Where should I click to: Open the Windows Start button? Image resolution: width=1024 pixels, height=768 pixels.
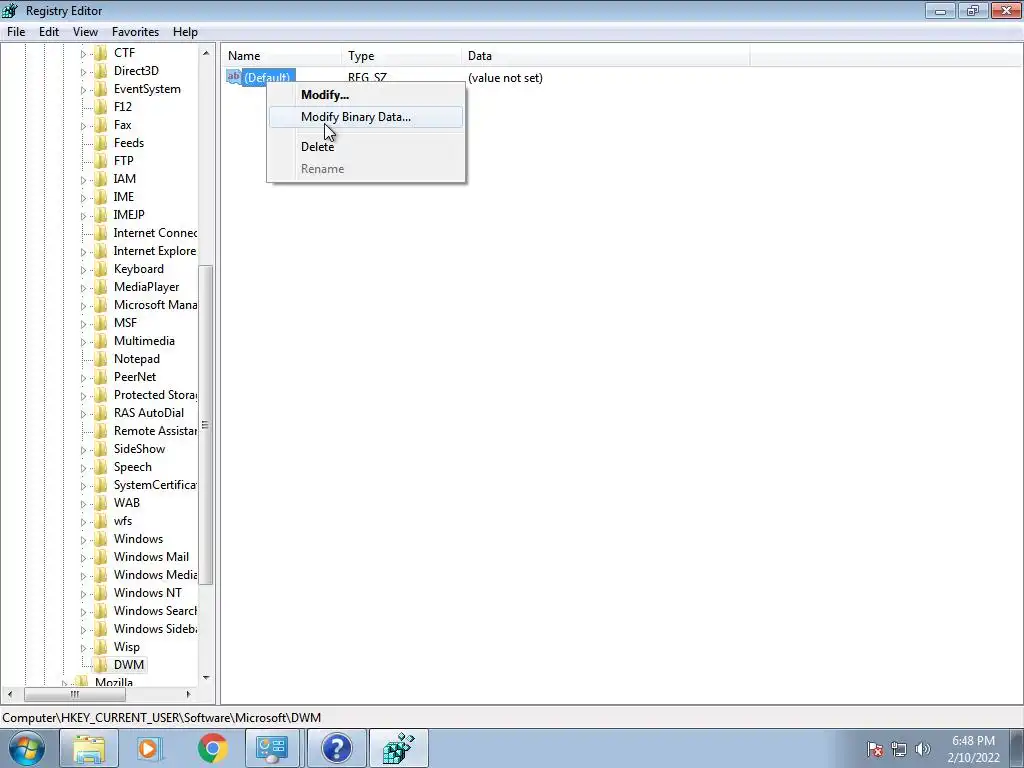(27, 748)
